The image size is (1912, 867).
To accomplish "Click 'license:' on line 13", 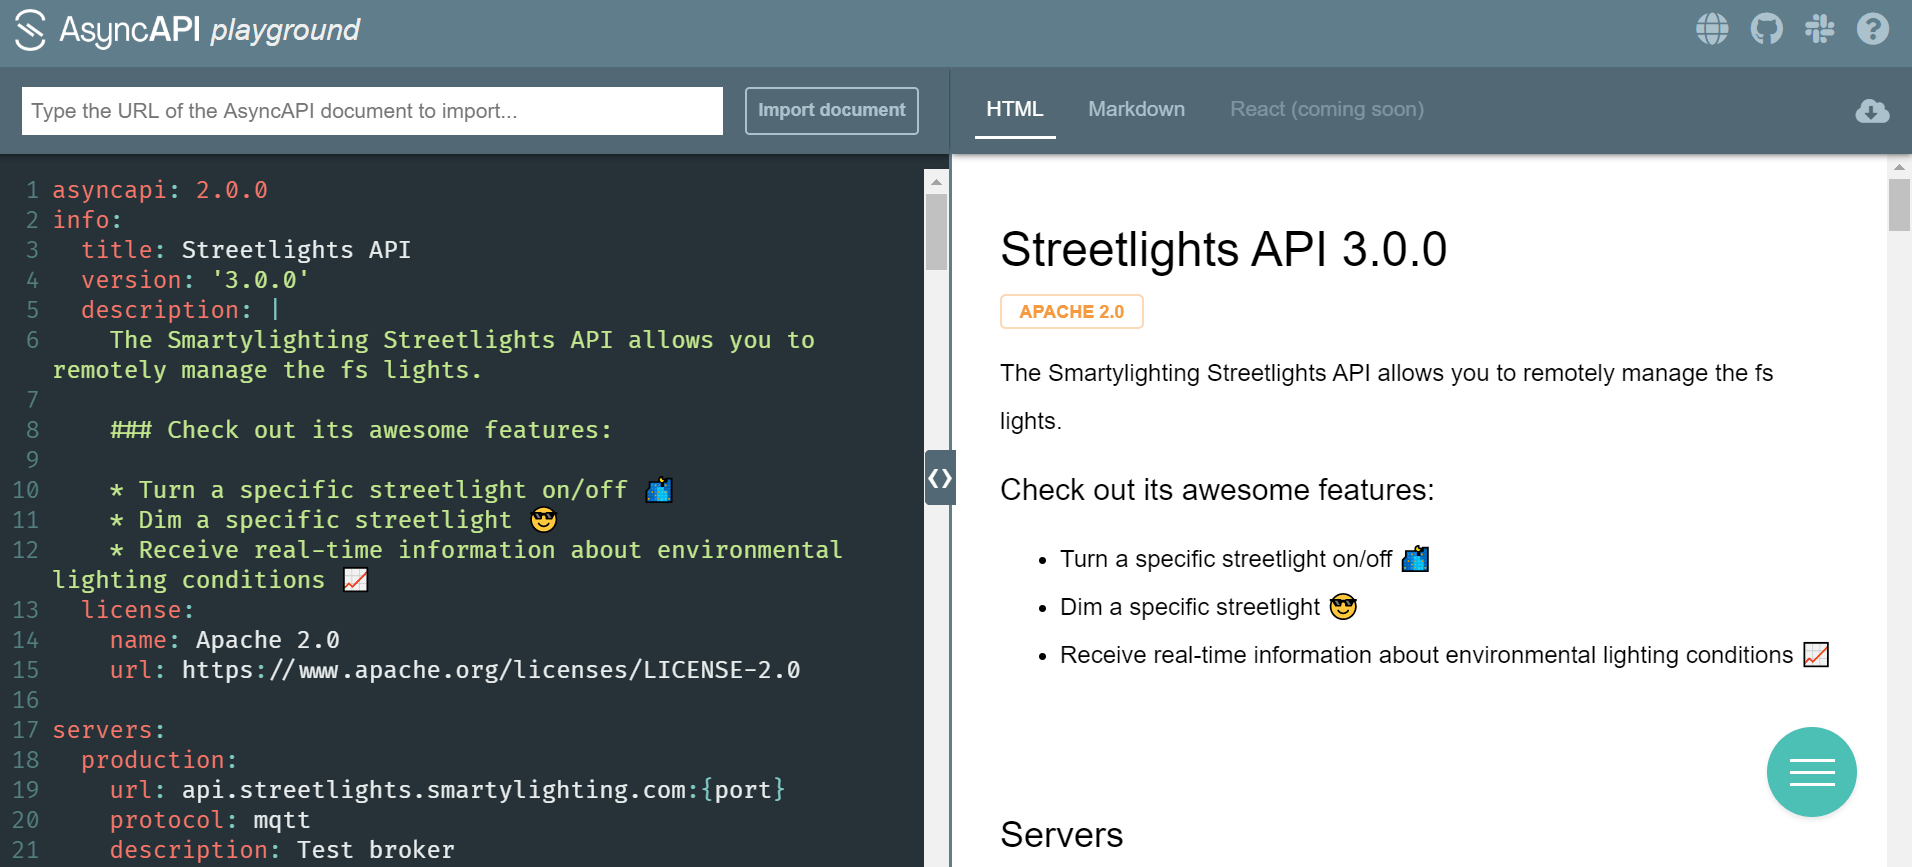I will (138, 610).
